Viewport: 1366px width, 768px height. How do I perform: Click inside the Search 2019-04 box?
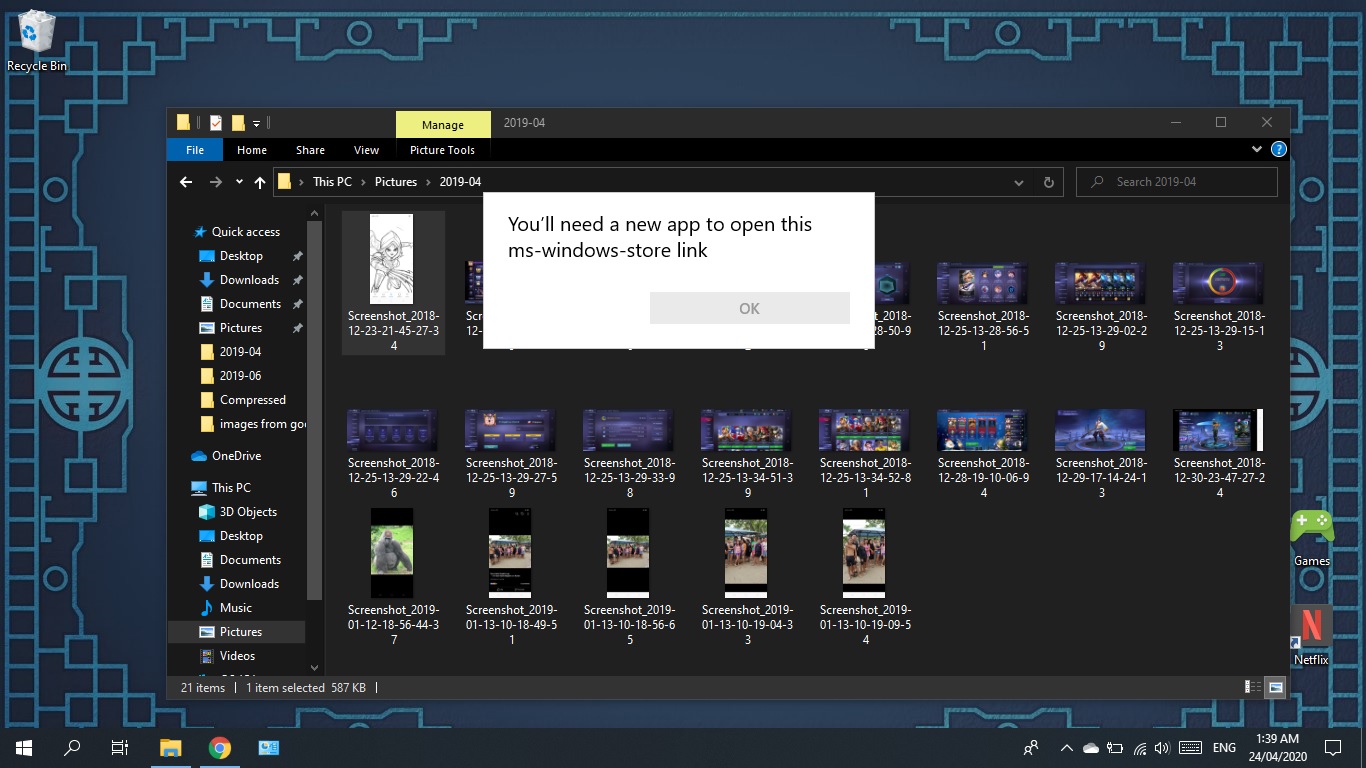tap(1176, 181)
